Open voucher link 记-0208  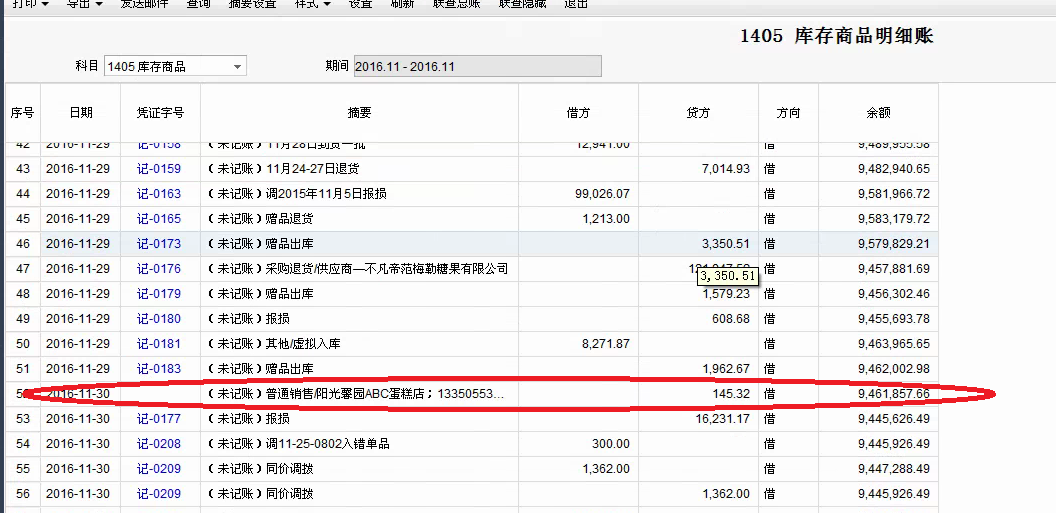coord(159,444)
